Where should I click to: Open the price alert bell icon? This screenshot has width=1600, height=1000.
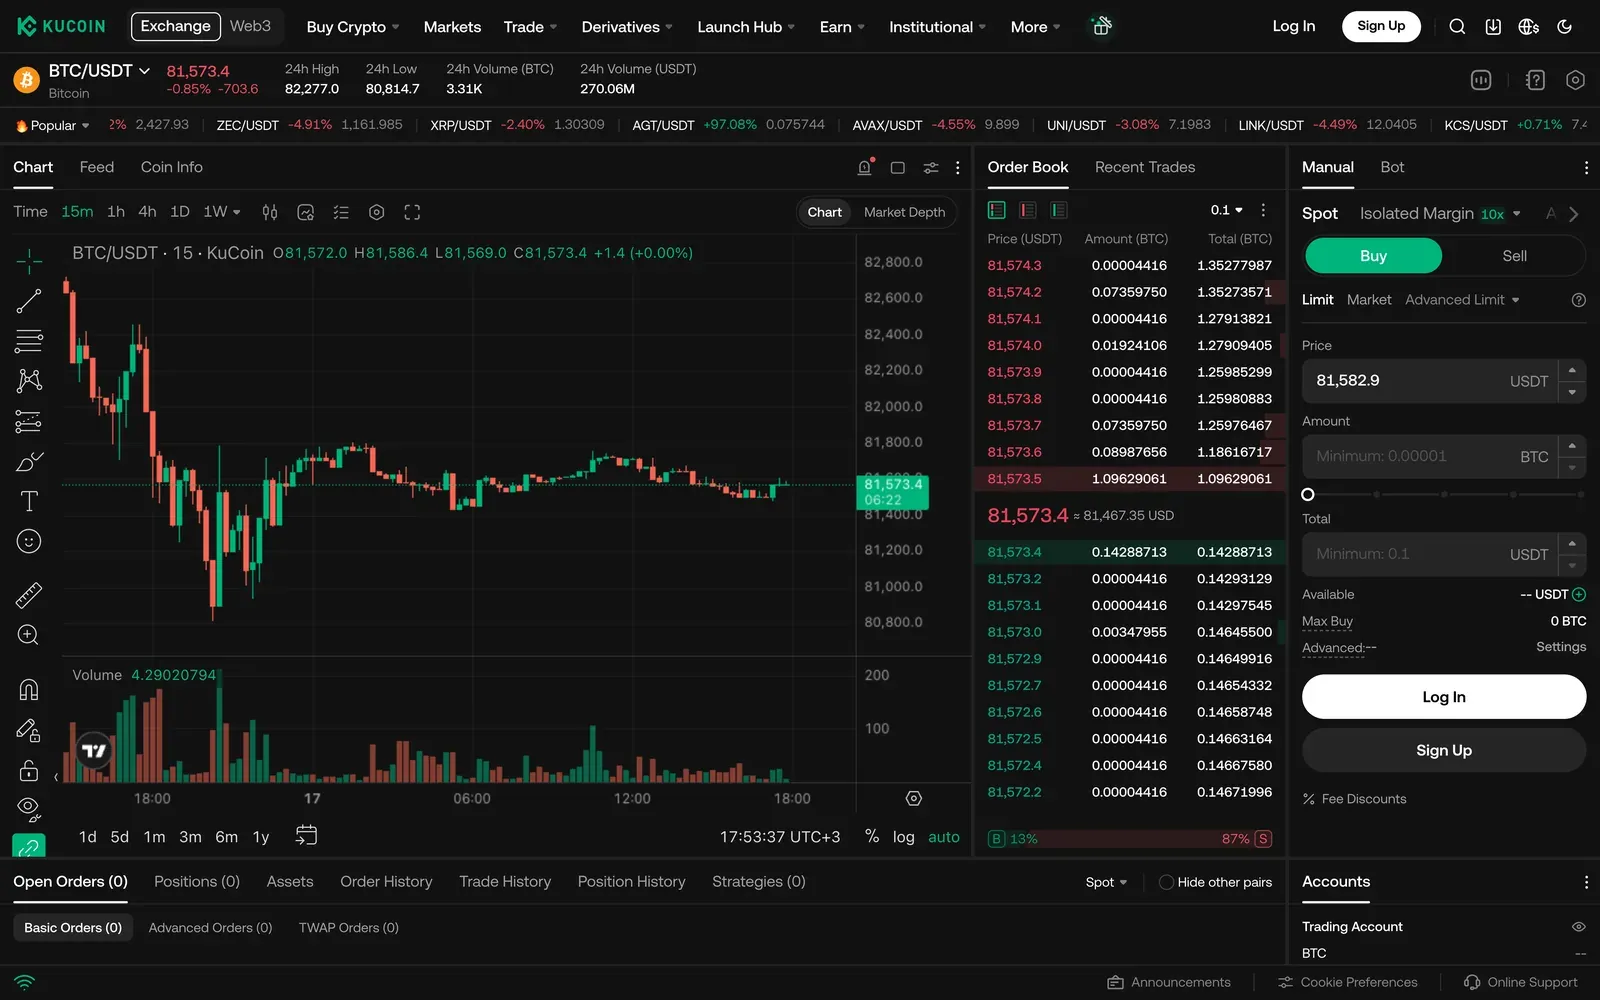[x=865, y=167]
